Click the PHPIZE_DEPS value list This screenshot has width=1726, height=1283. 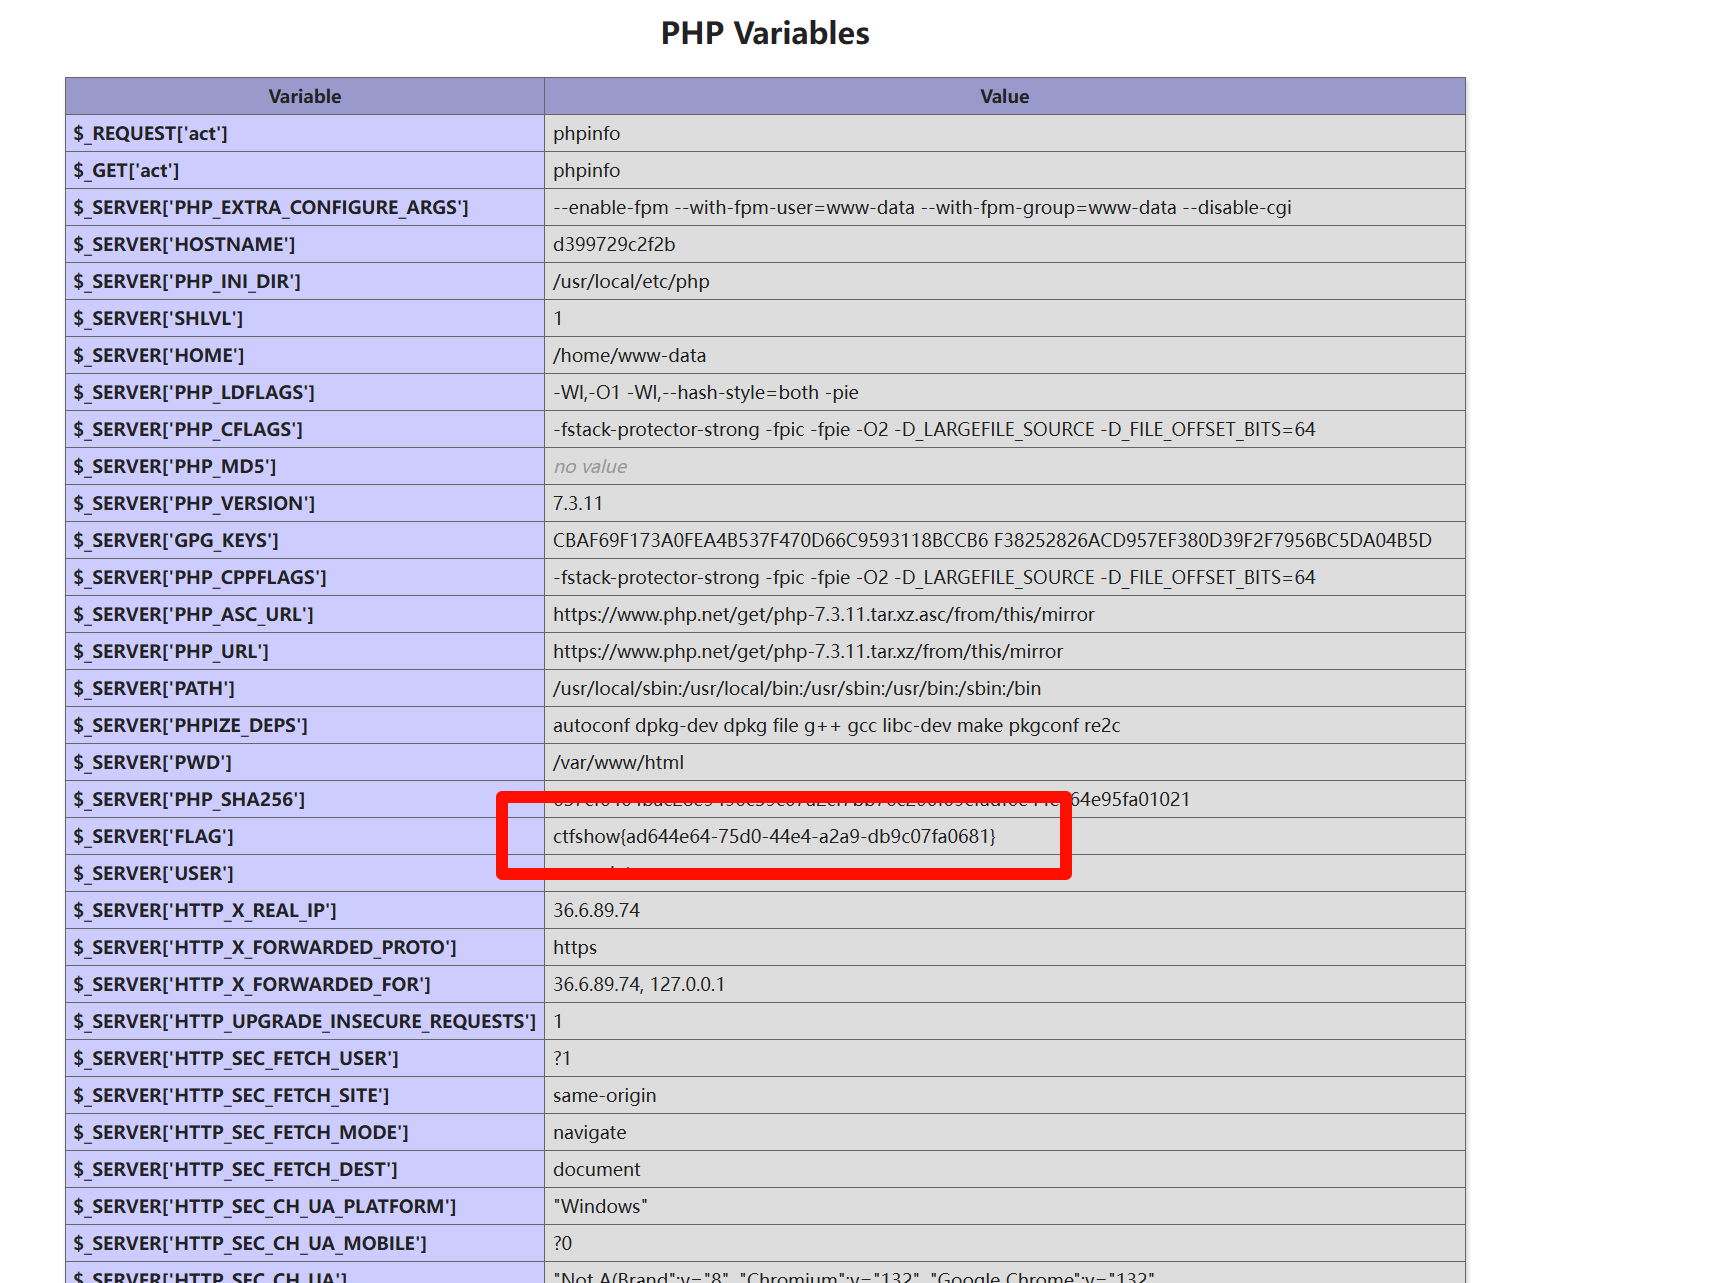click(x=836, y=726)
